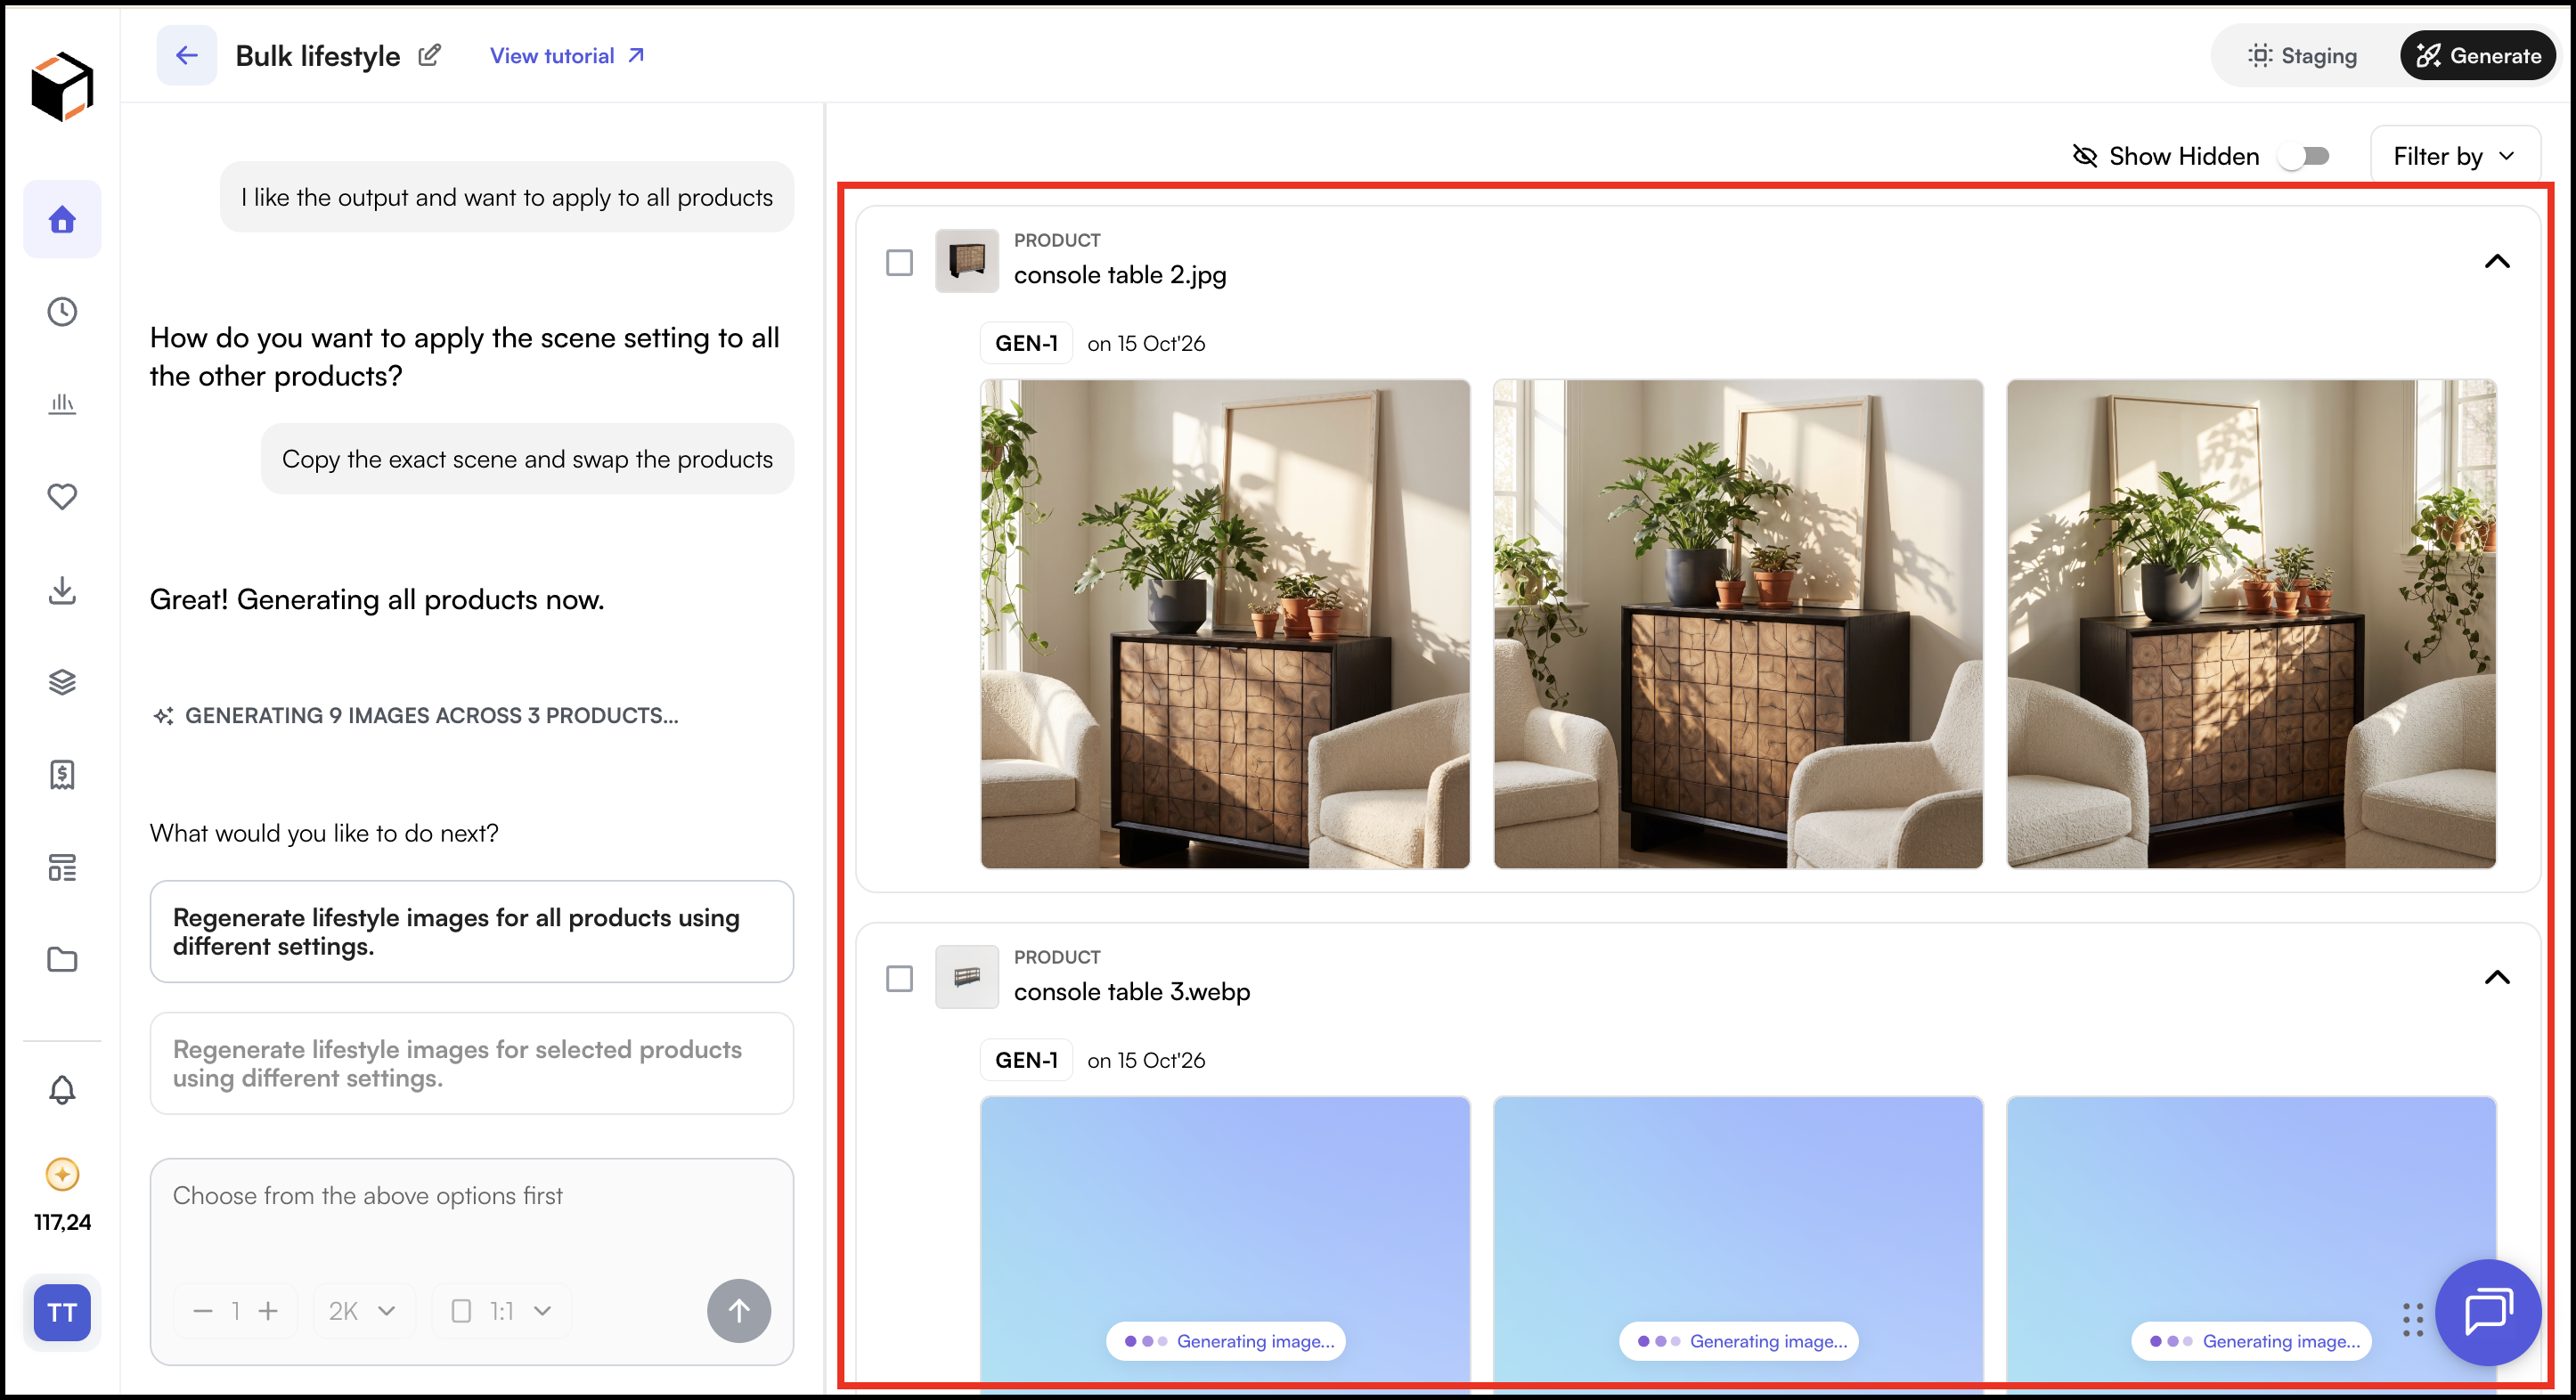Click the GEN-1 tag under console table 2.jpg
Screen dimensions: 2576x1400
1026,343
